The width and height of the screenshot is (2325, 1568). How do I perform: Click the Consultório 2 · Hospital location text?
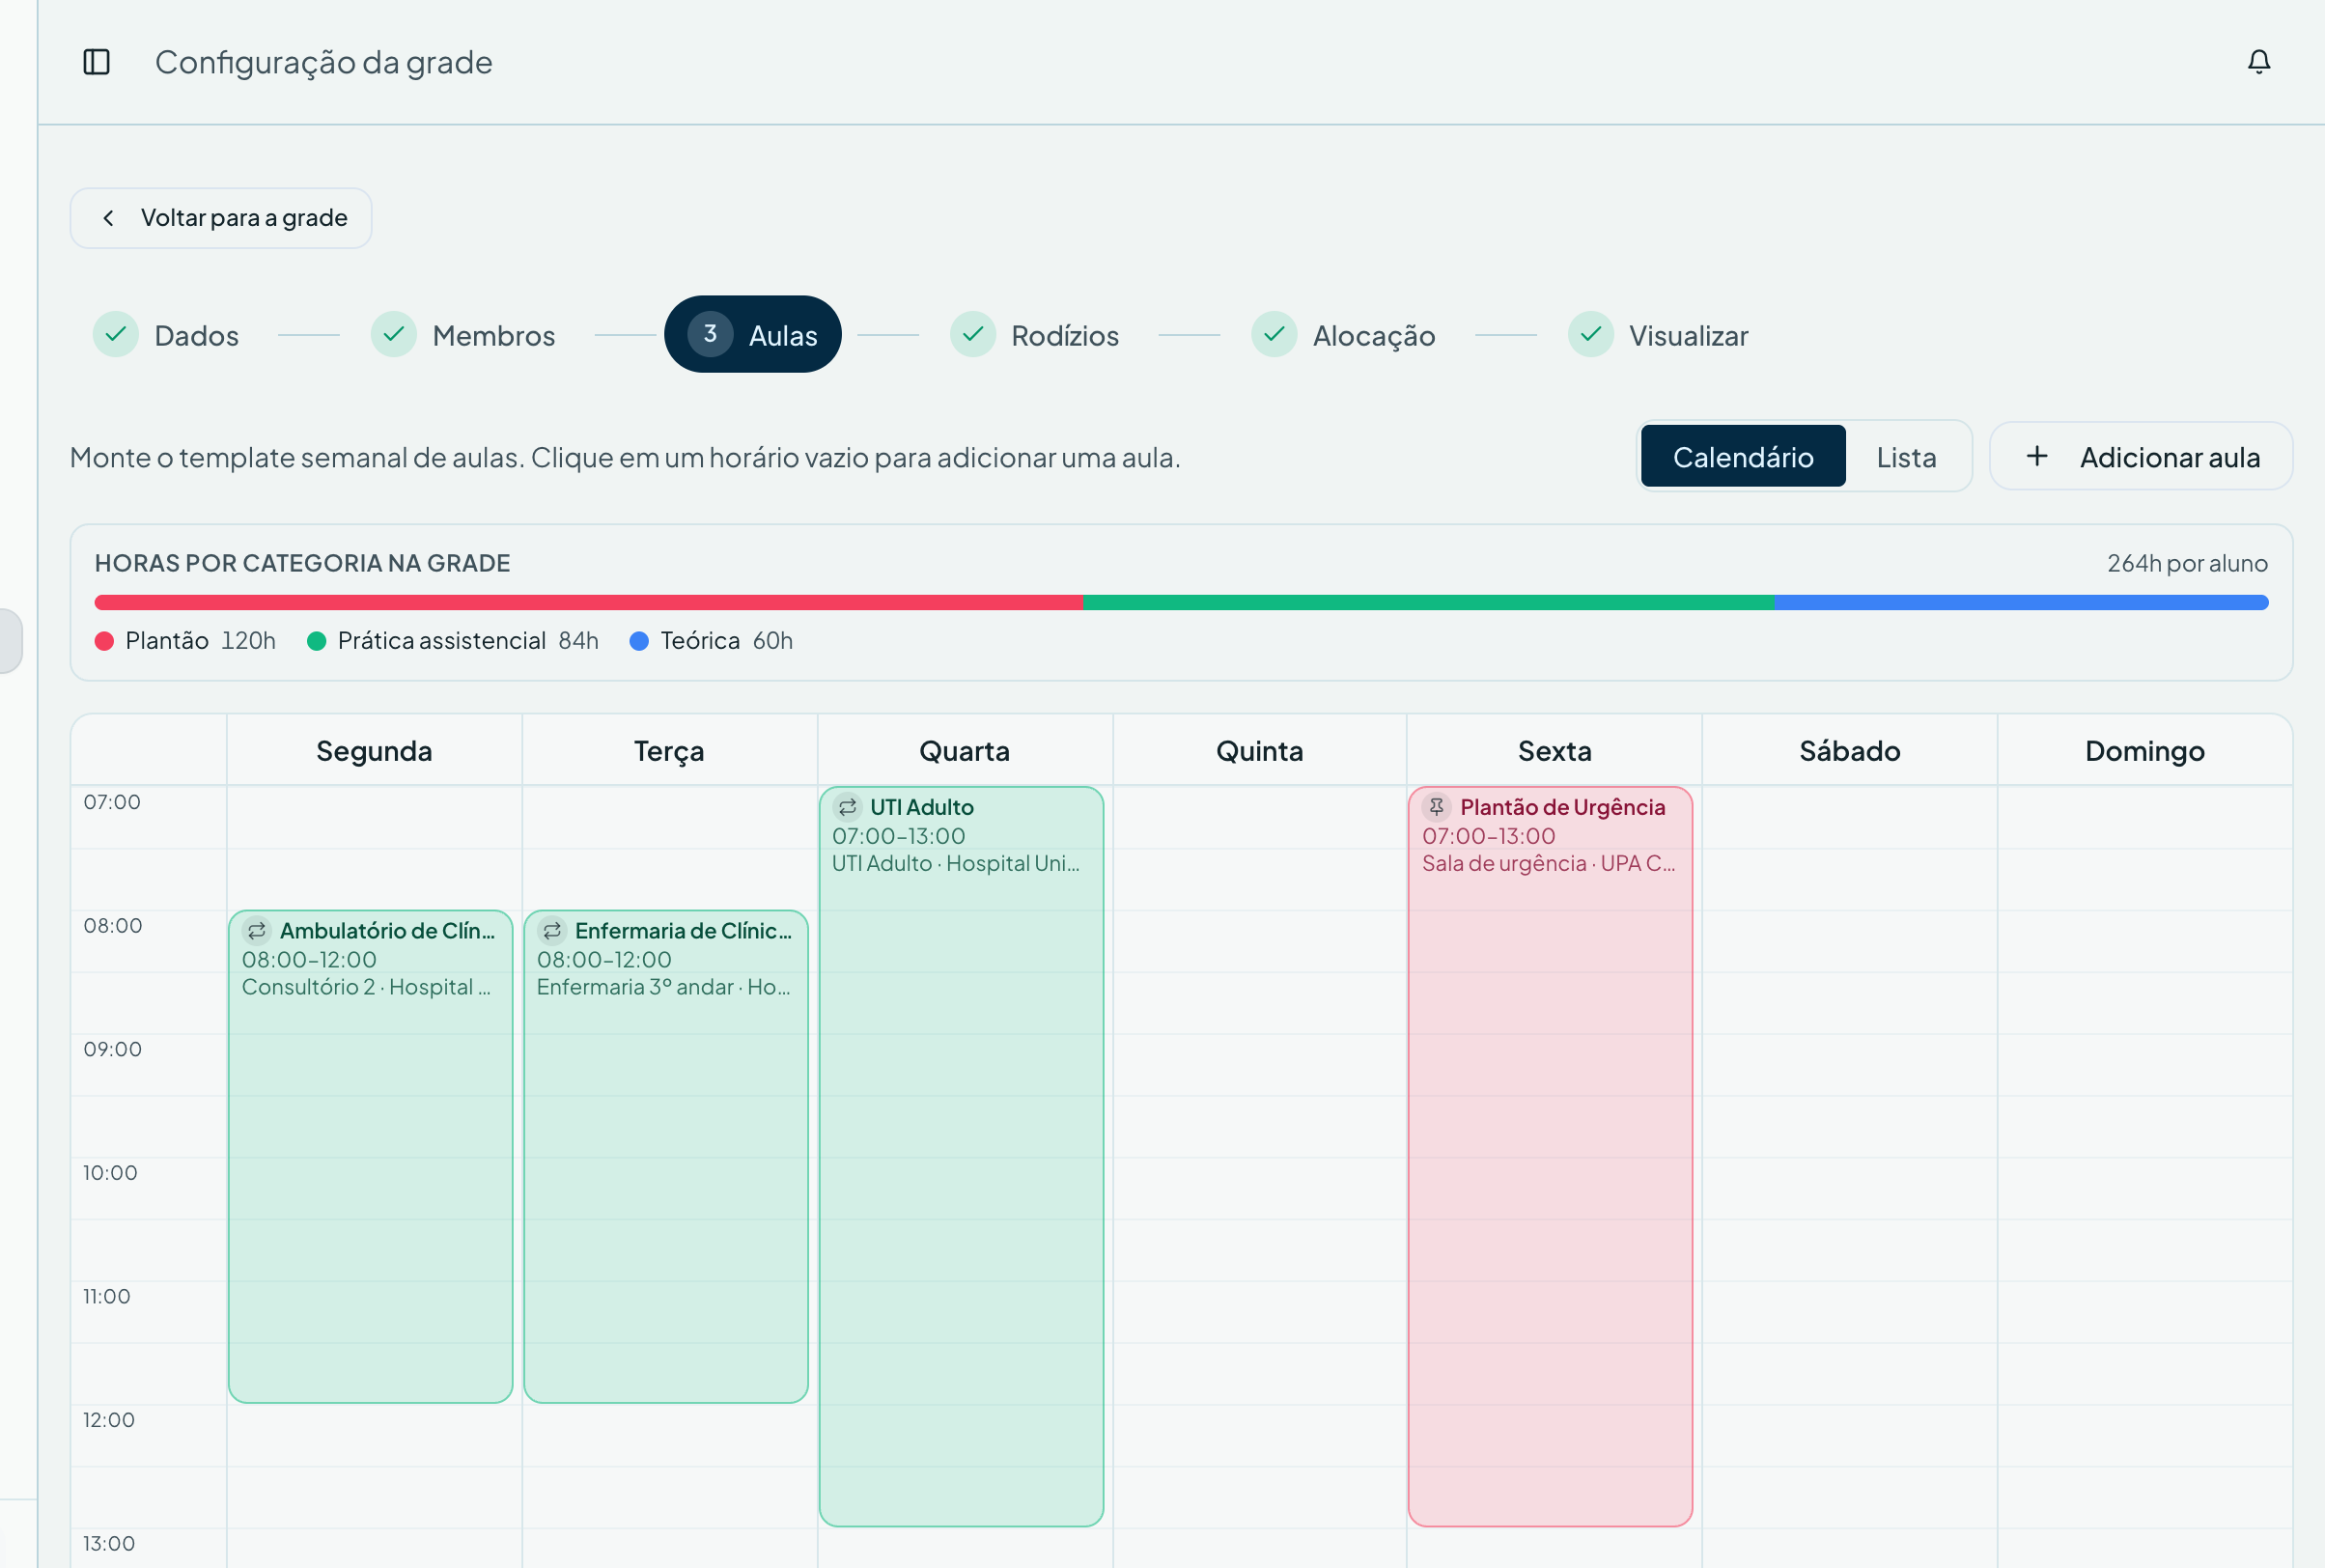(367, 987)
